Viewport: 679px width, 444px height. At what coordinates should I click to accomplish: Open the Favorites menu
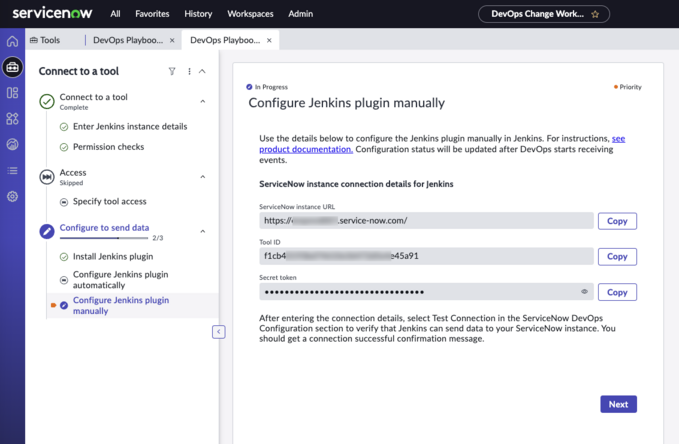pos(152,14)
